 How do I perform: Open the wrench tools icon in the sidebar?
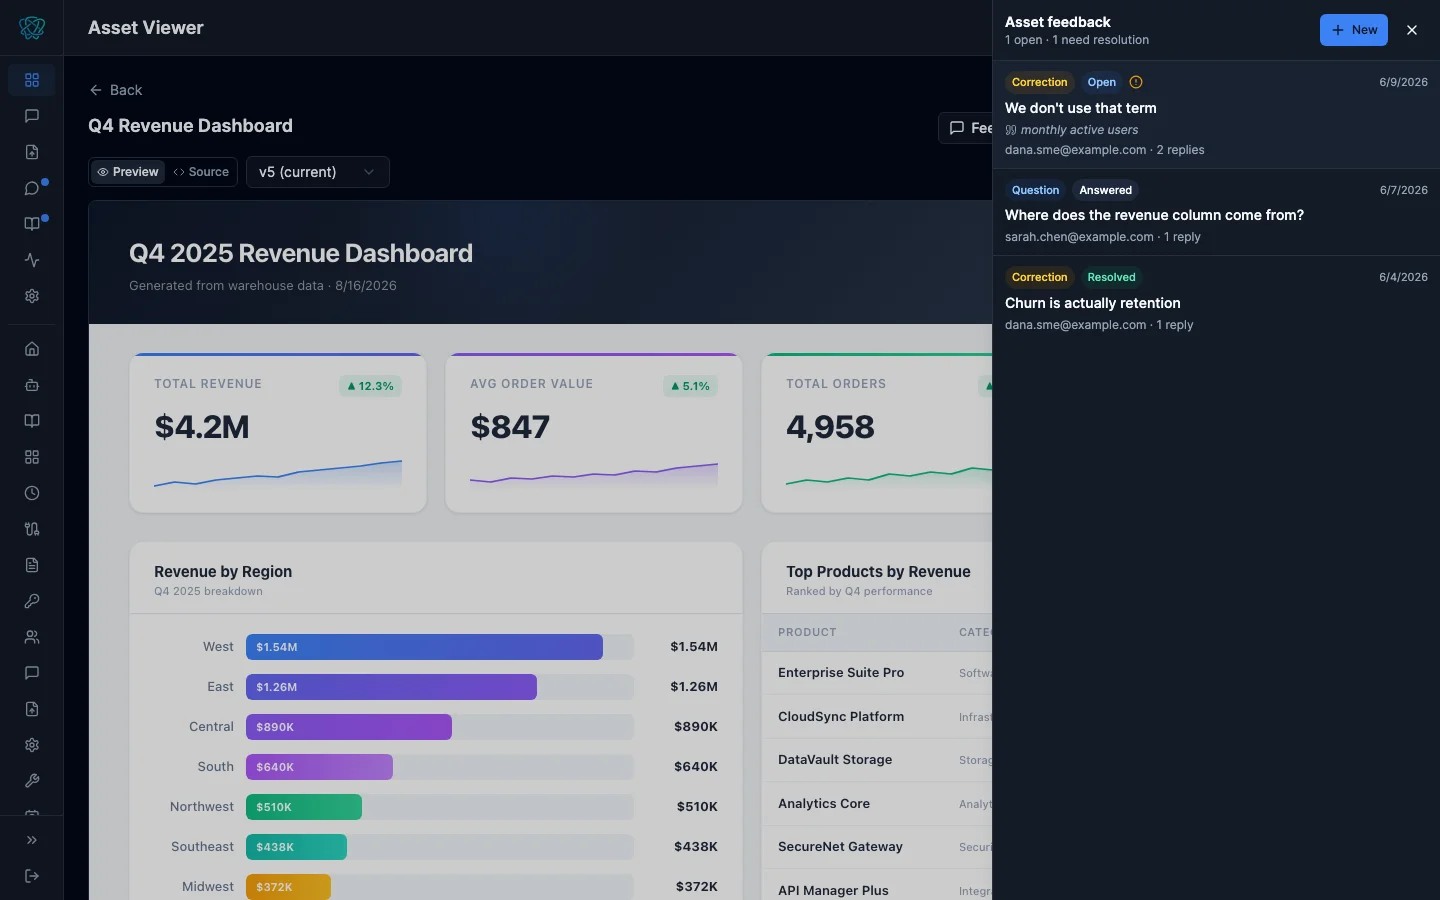(32, 781)
